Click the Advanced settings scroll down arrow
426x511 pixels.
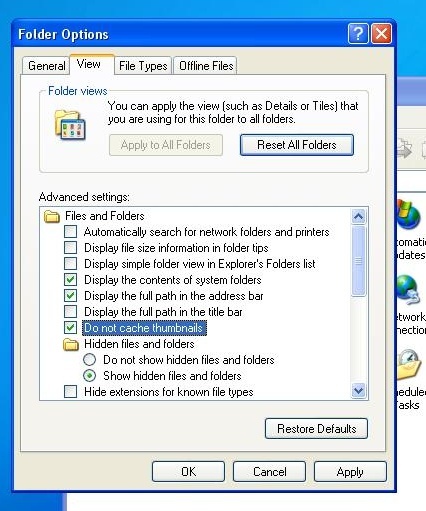click(358, 390)
